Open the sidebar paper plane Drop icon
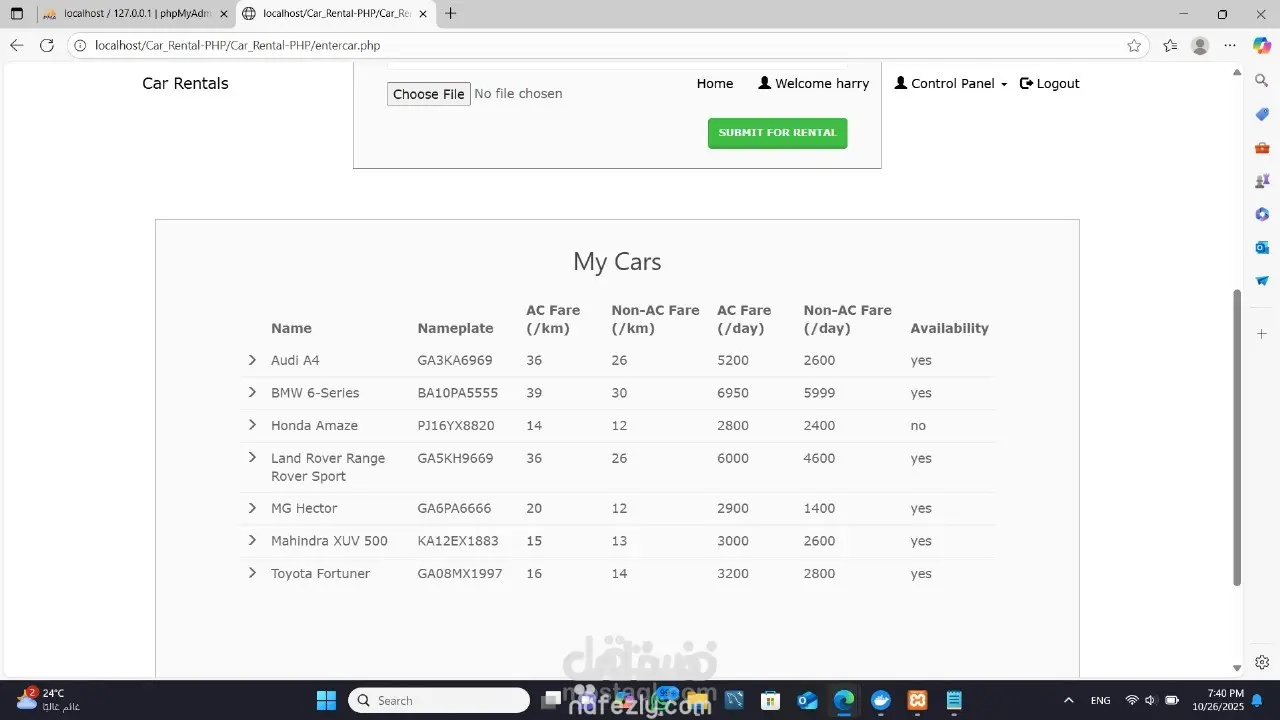Viewport: 1280px width, 720px height. pyautogui.click(x=1262, y=281)
